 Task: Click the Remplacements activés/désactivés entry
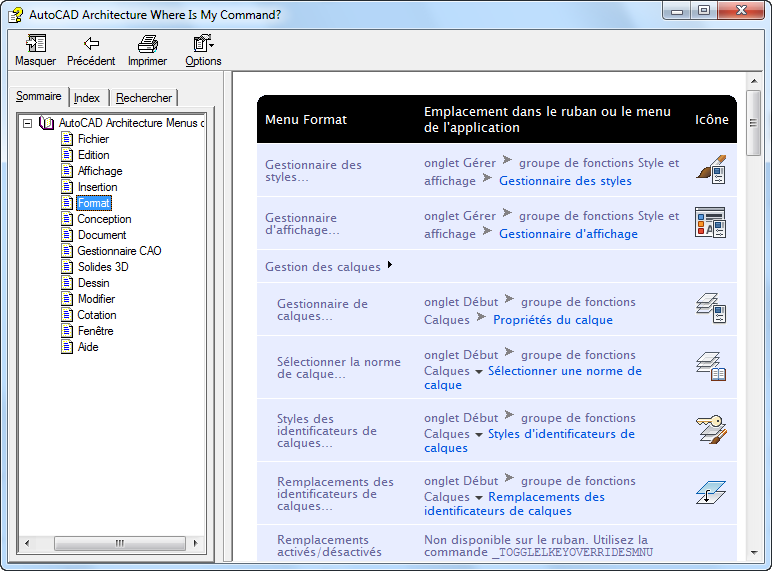(x=329, y=546)
